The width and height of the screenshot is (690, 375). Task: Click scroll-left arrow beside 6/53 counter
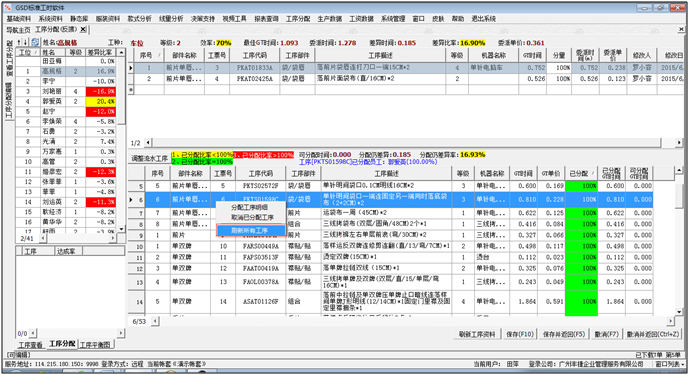[155, 321]
